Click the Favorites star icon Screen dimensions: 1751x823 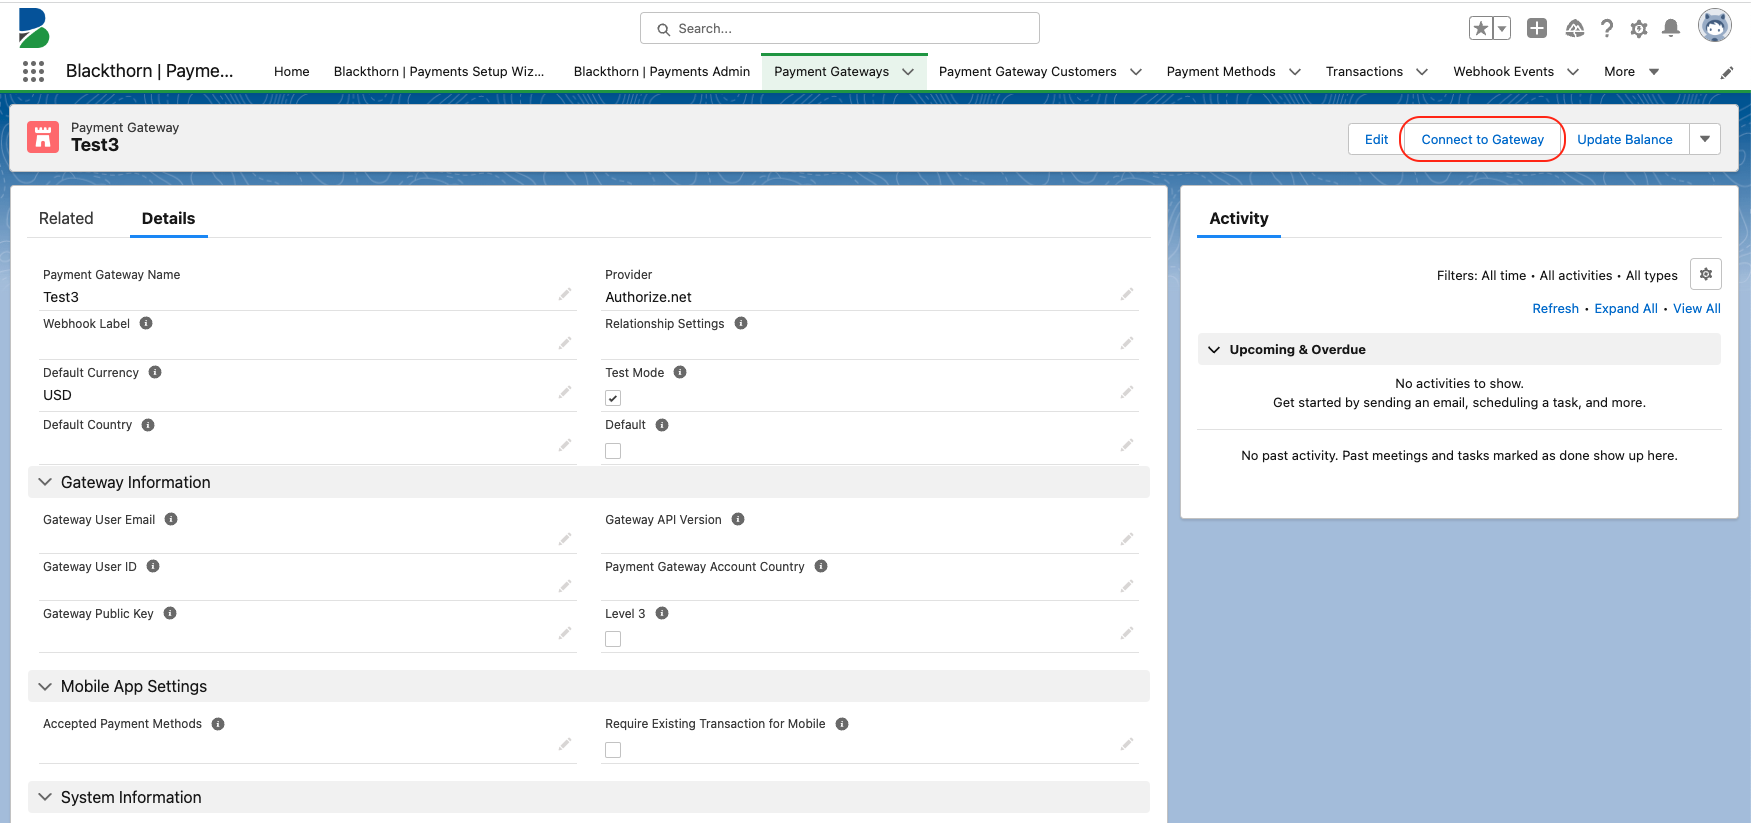[x=1481, y=28]
